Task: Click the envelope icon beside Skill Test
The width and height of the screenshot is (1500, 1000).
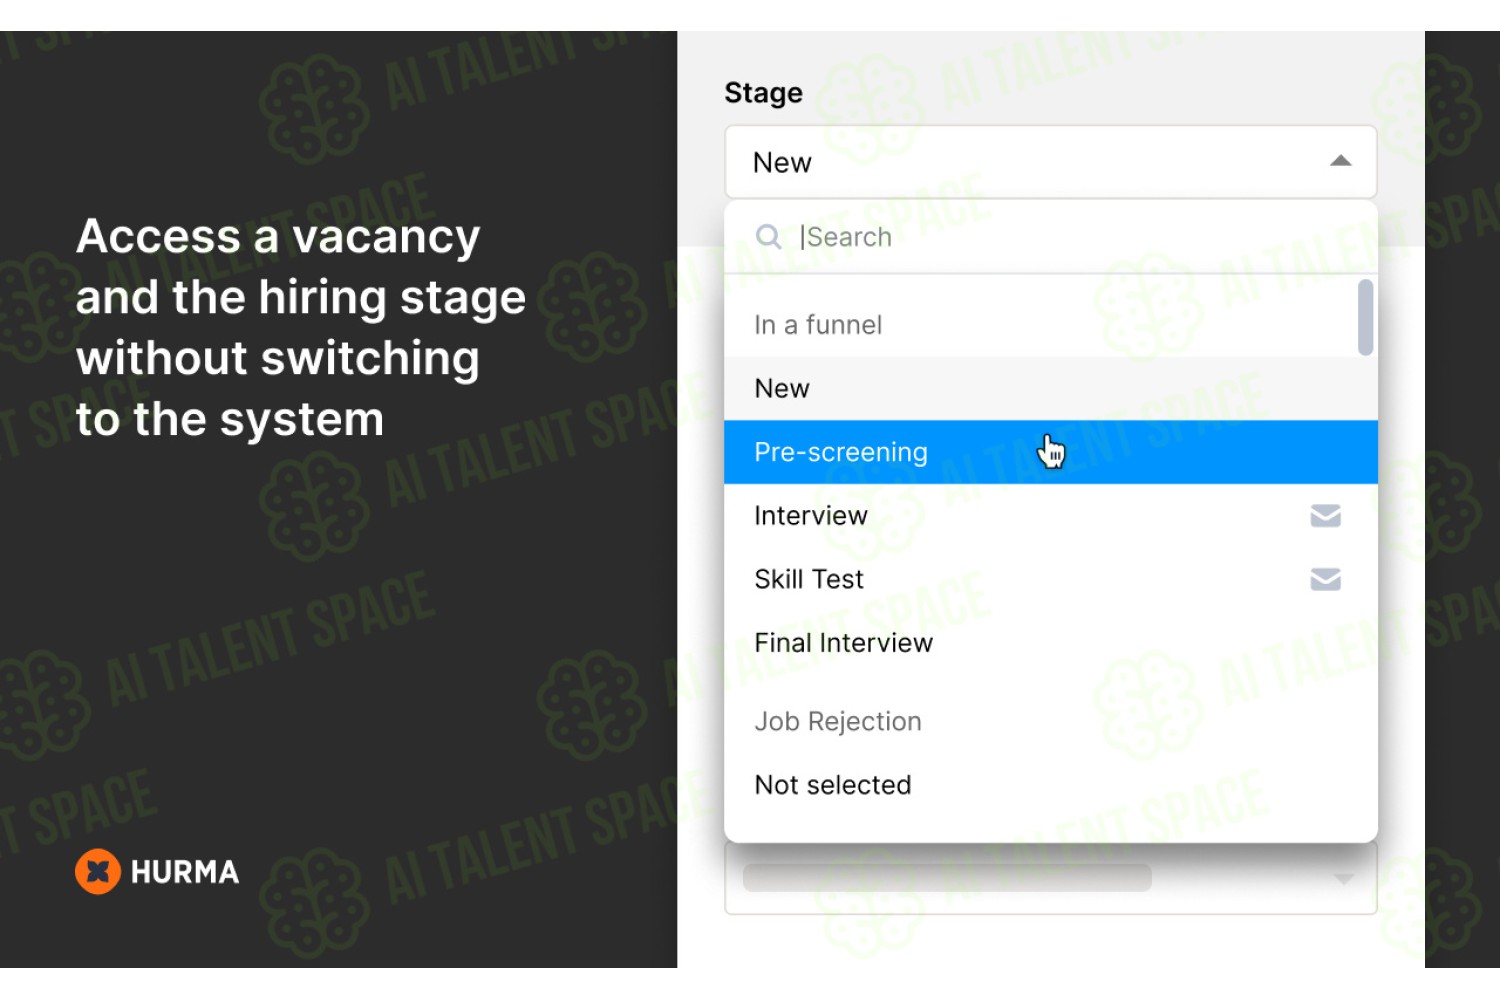Action: coord(1325,579)
